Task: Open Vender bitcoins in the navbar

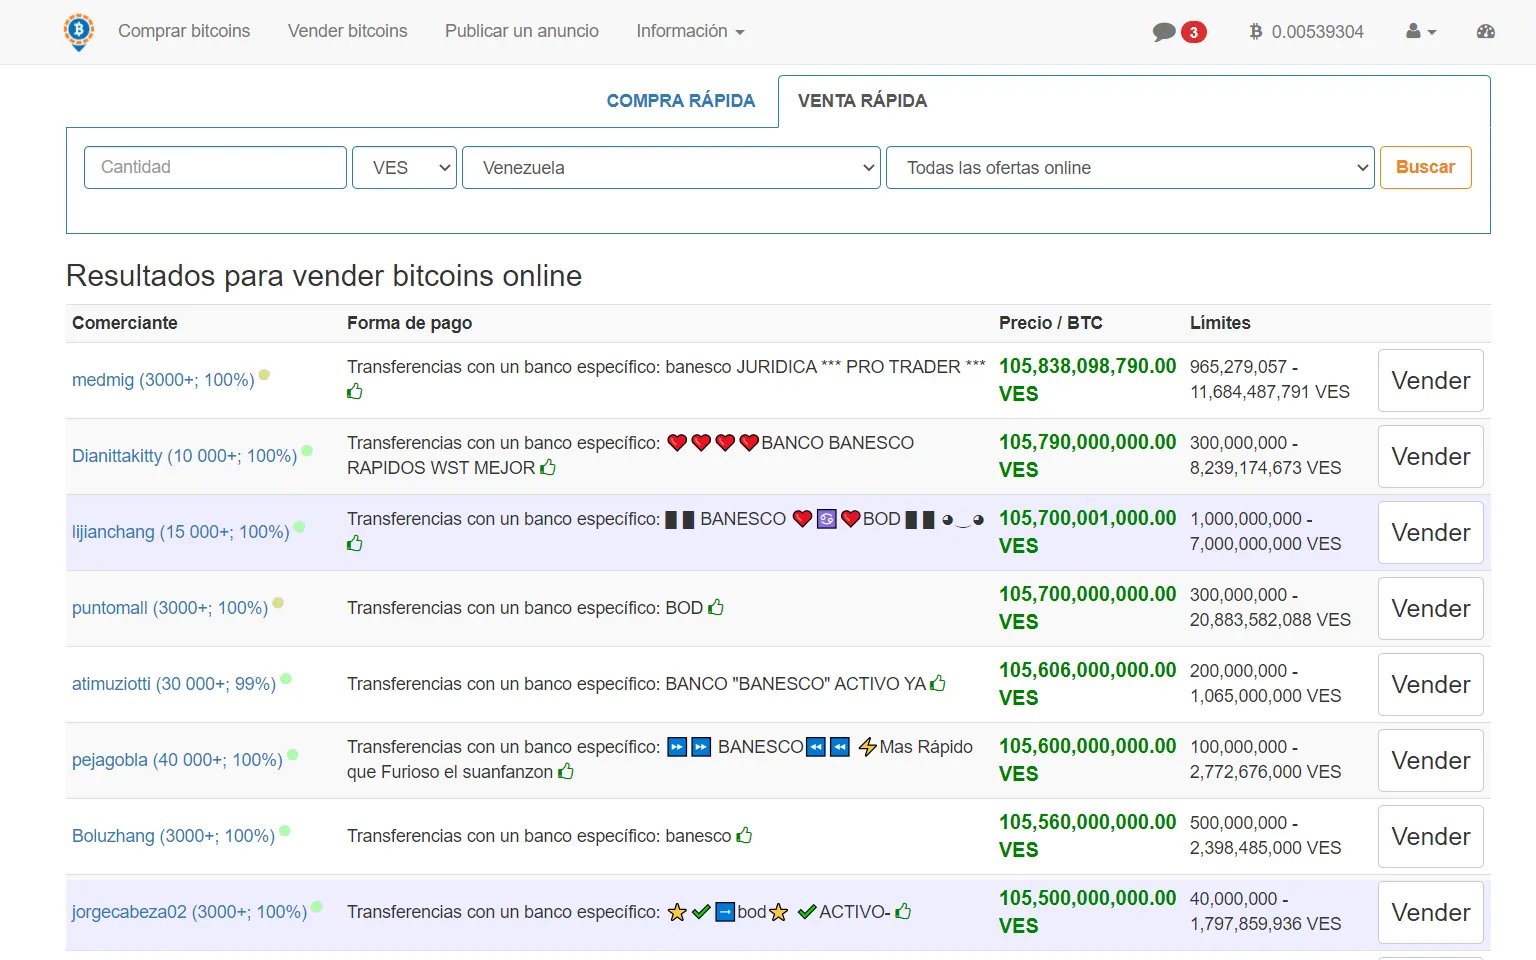Action: [x=348, y=31]
